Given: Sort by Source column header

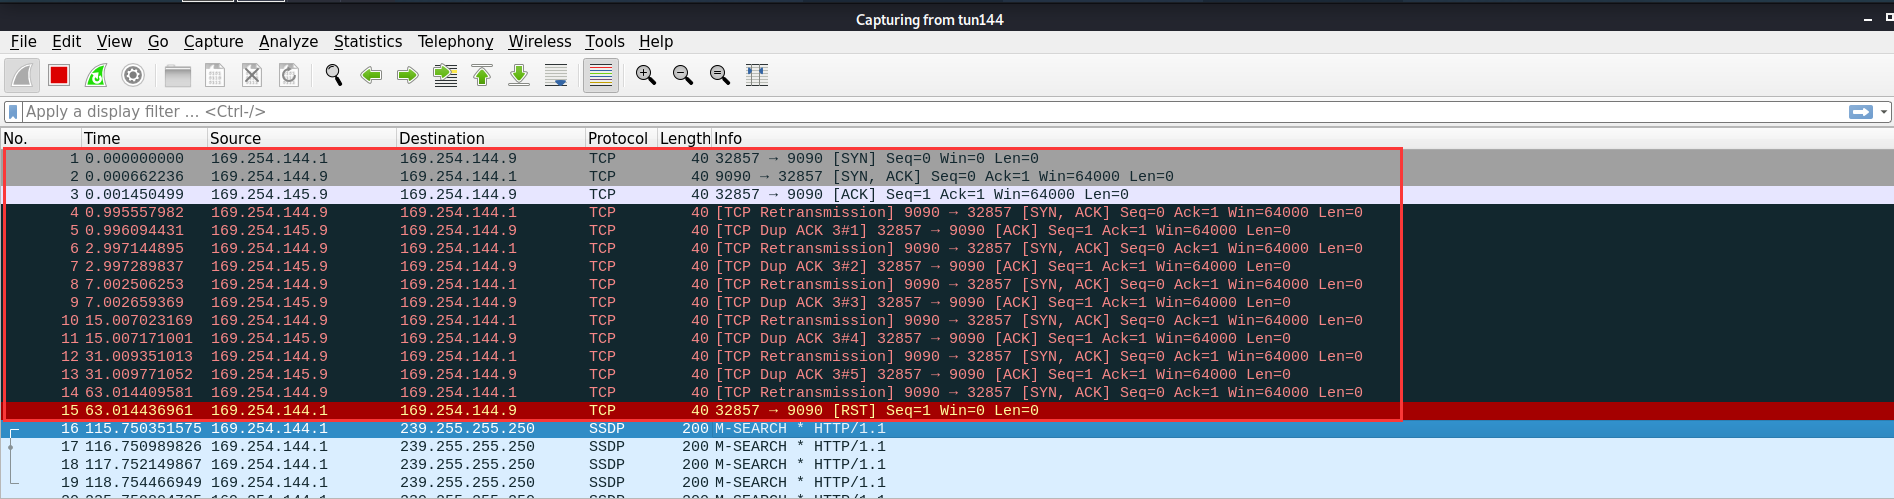Looking at the screenshot, I should 235,138.
